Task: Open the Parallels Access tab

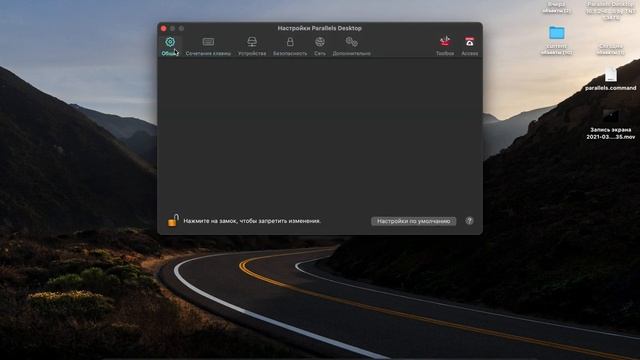Action: point(469,46)
